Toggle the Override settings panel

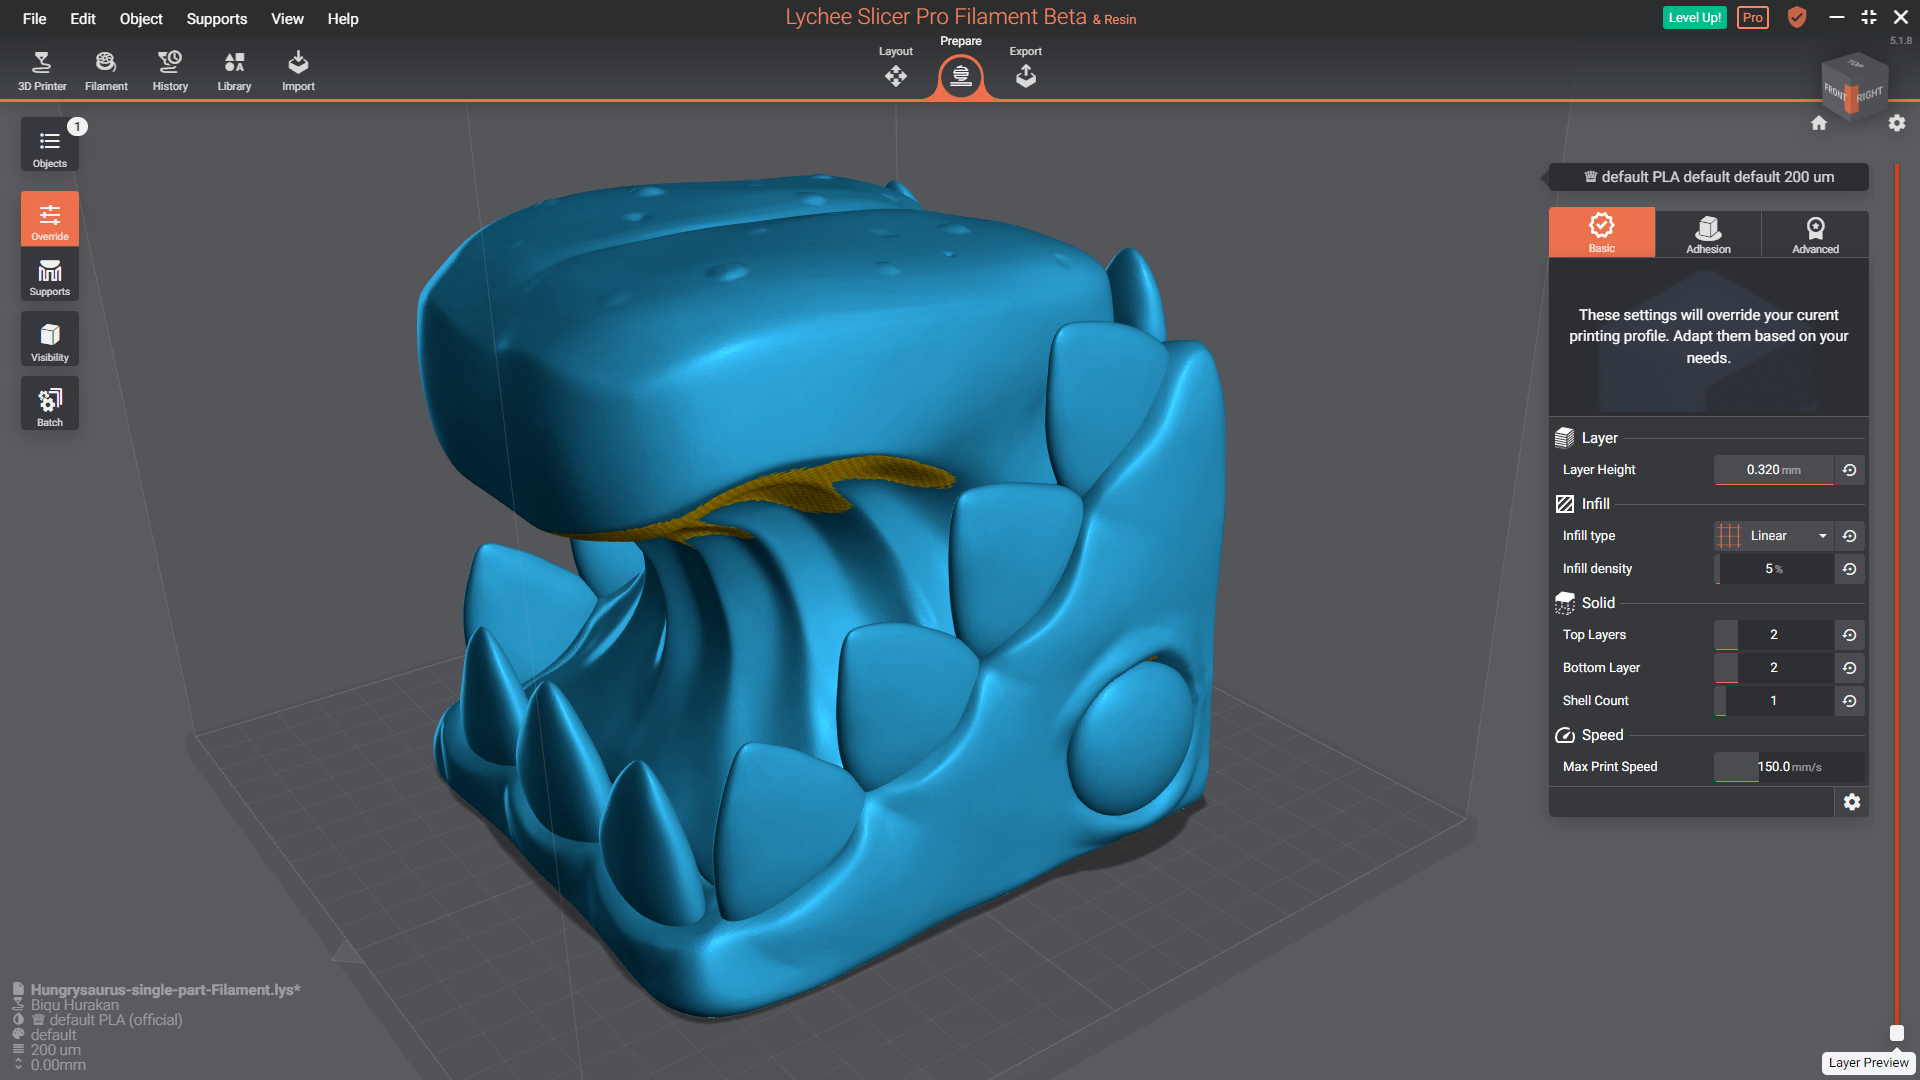tap(50, 219)
